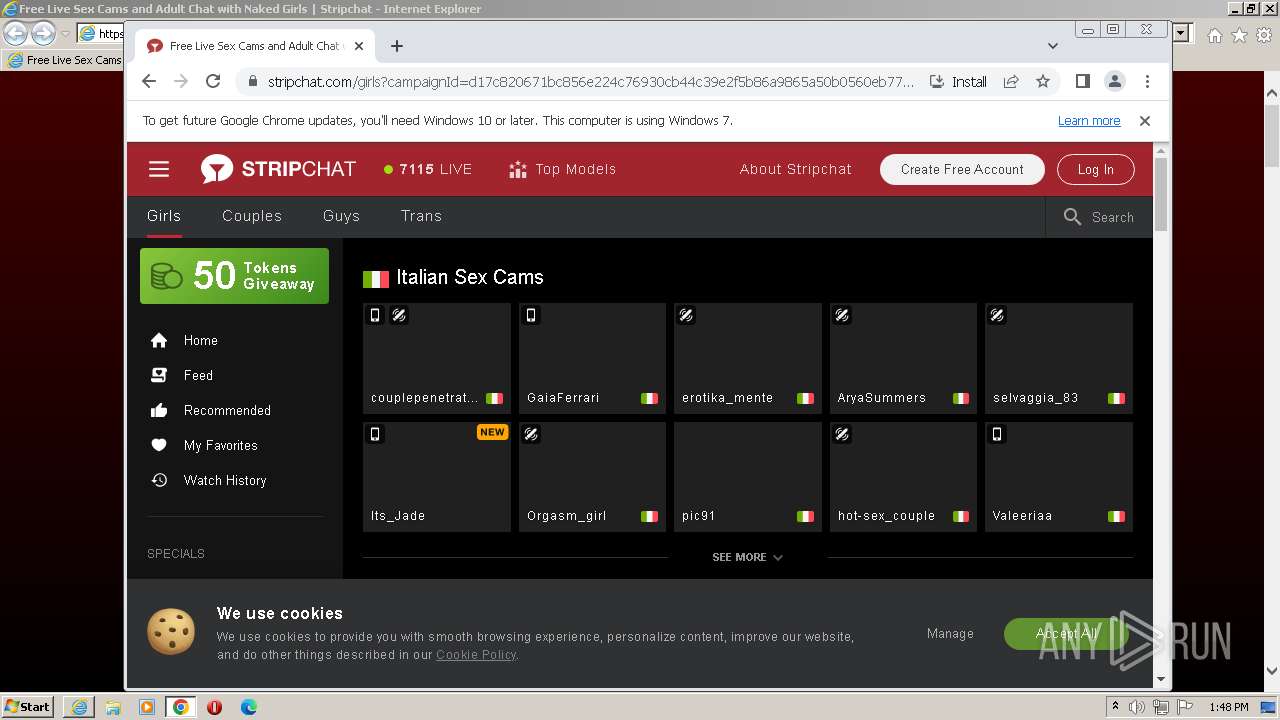Go to Home in sidebar
Viewport: 1280px width, 720px height.
(183, 340)
